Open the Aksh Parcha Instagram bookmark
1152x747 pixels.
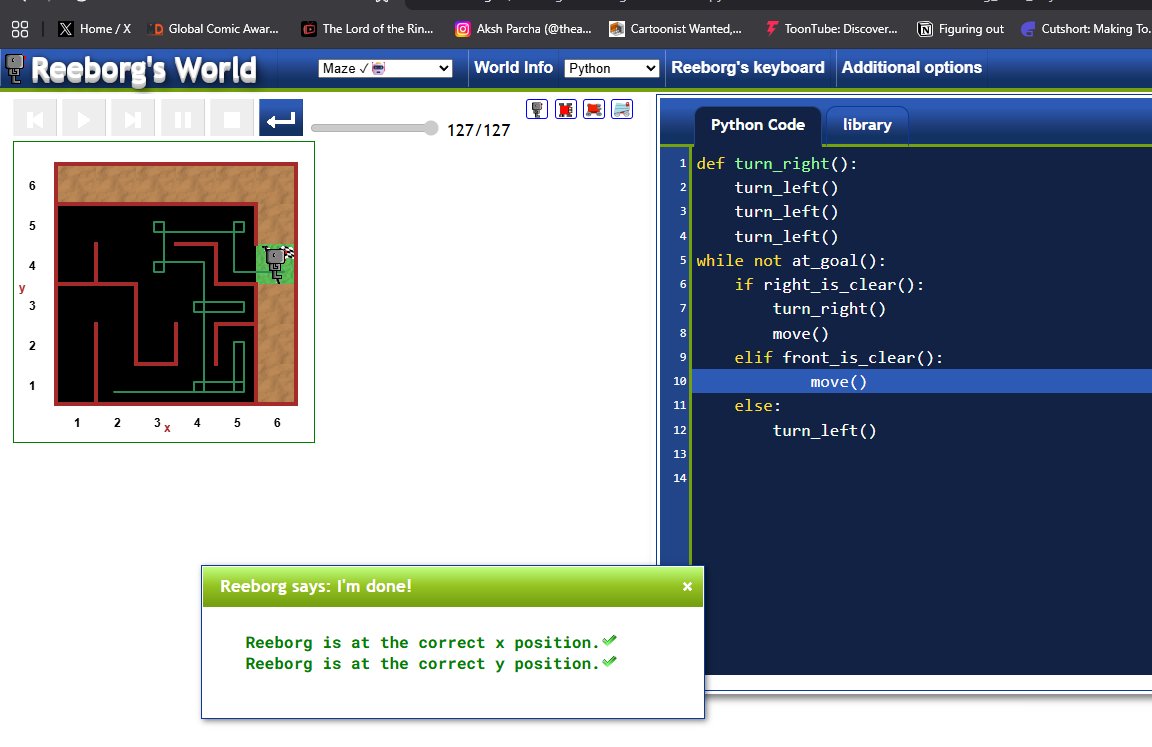pos(523,29)
